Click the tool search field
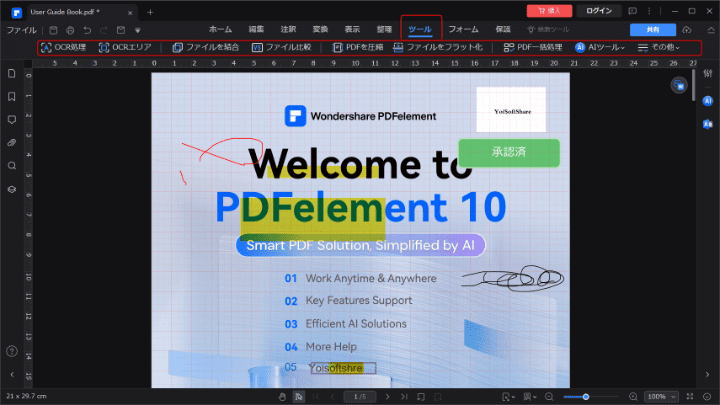Screen dimensions: 720x405 tap(549, 29)
